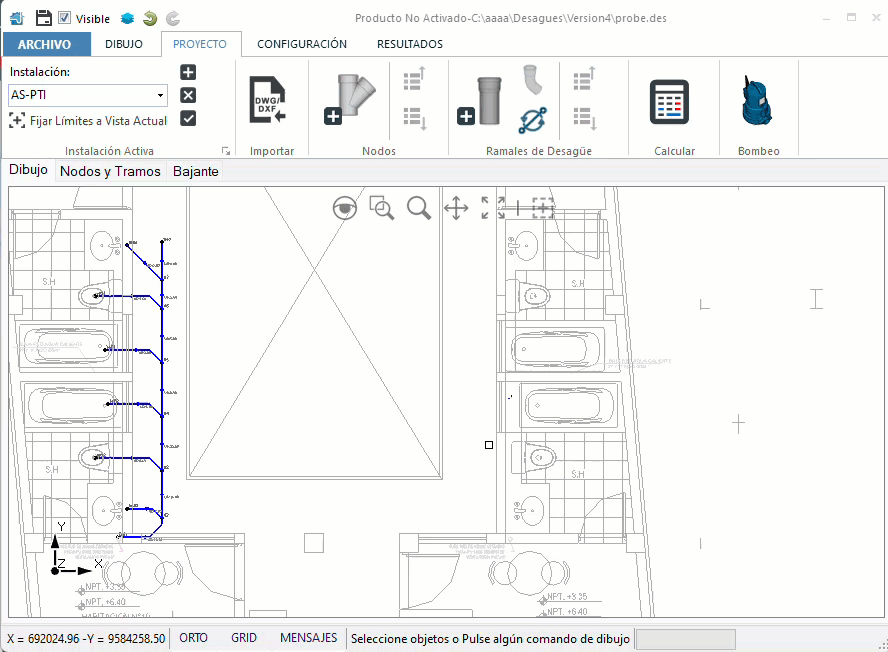Click the magnifier zoom tool in canvas
Screen dimensions: 888x652
click(x=419, y=208)
